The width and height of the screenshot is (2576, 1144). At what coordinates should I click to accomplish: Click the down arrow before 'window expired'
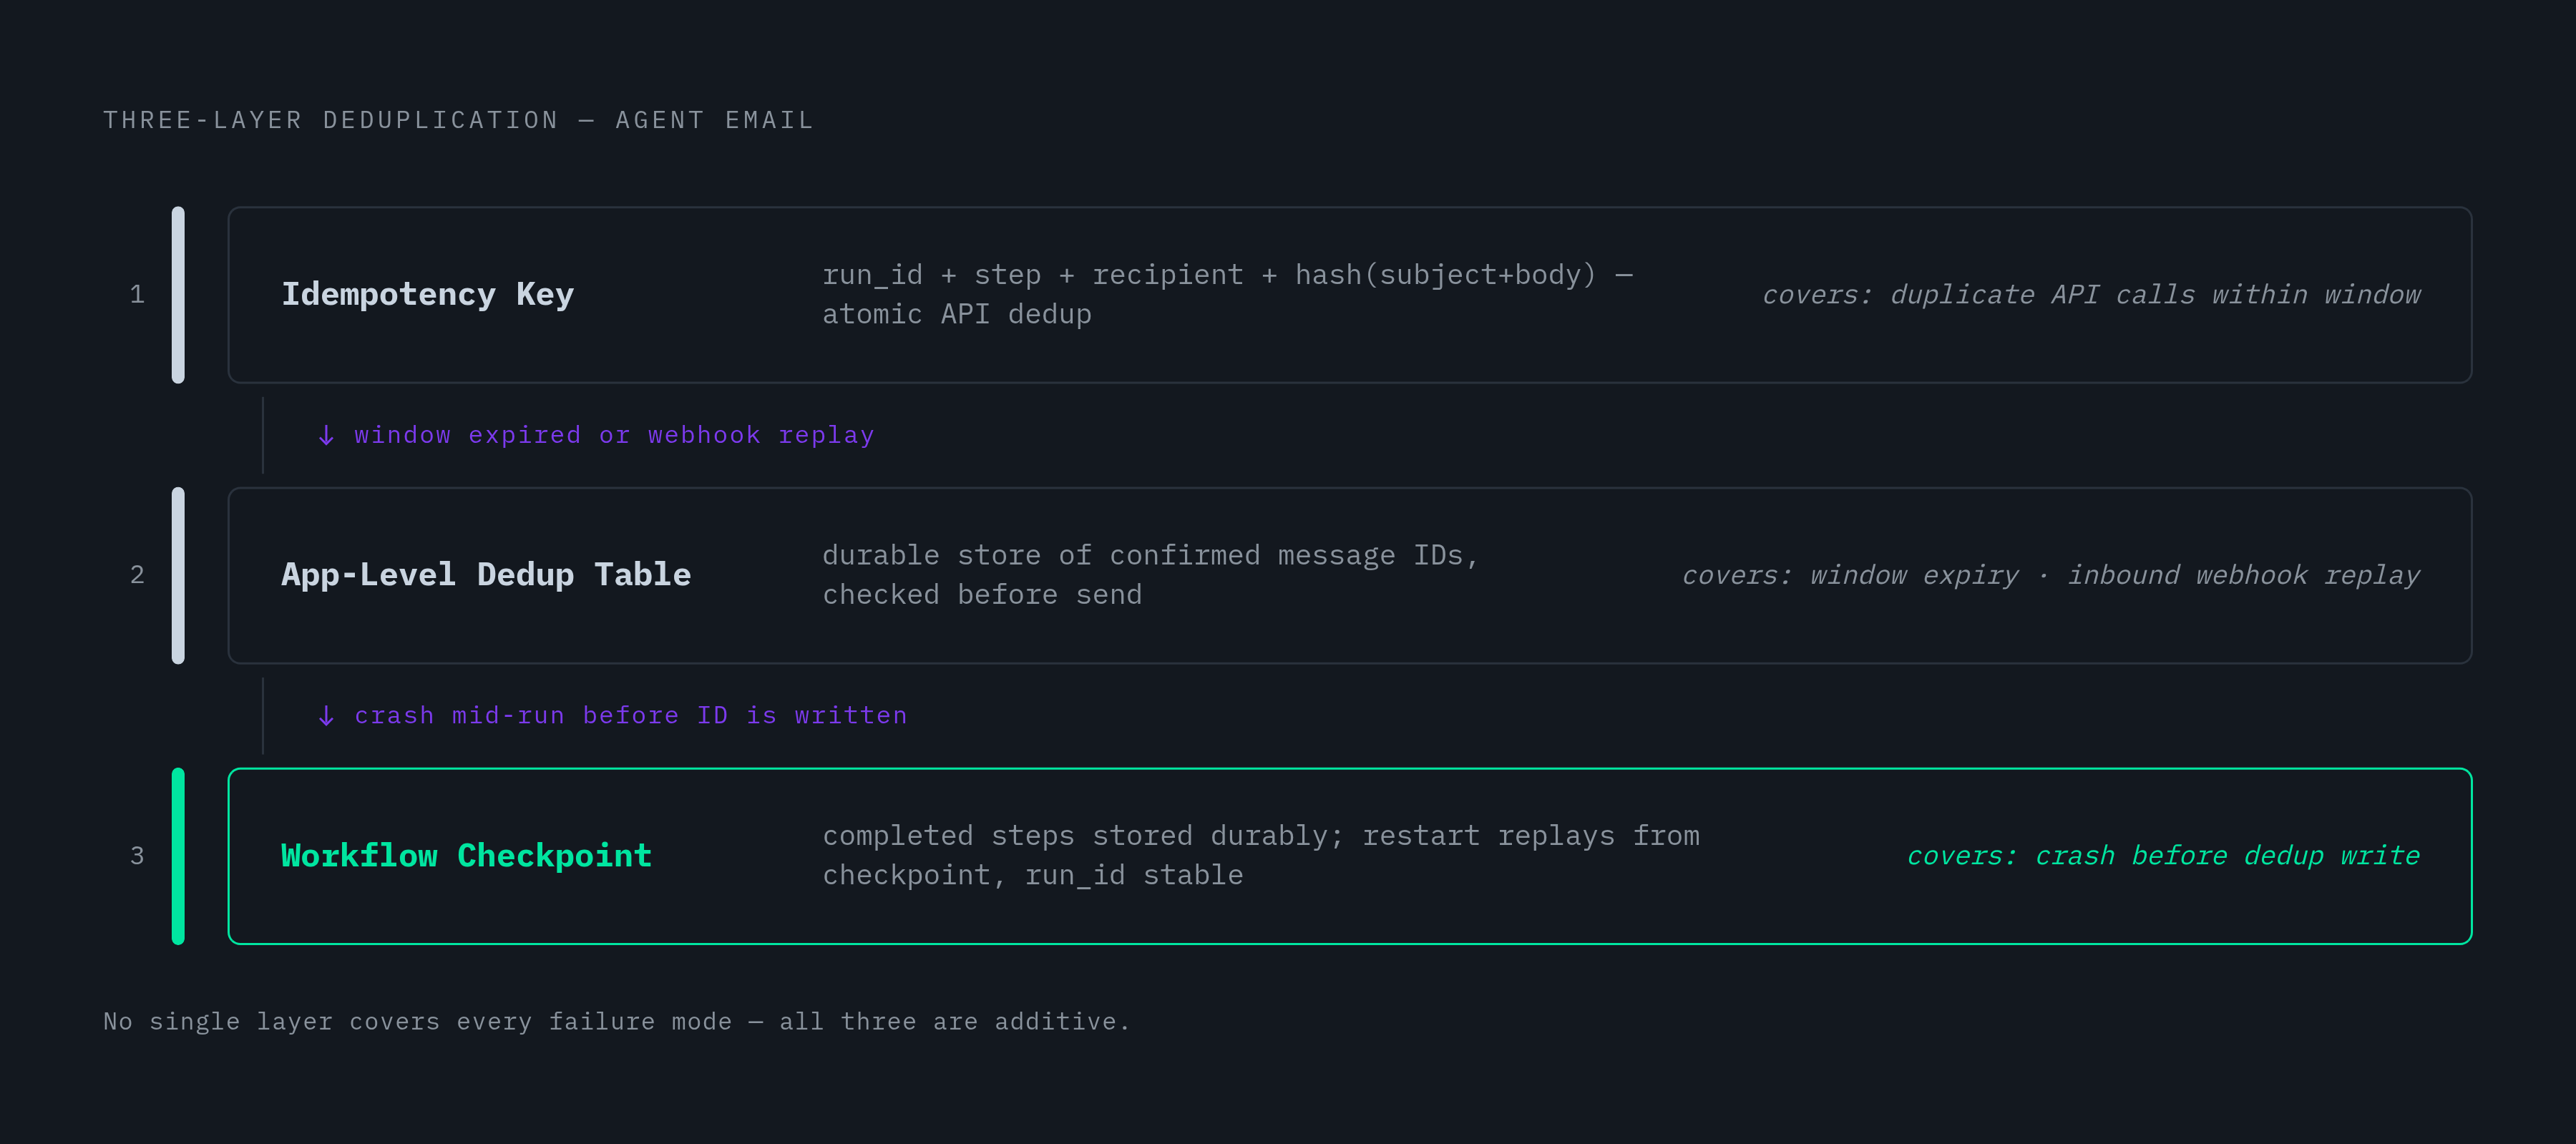click(326, 436)
